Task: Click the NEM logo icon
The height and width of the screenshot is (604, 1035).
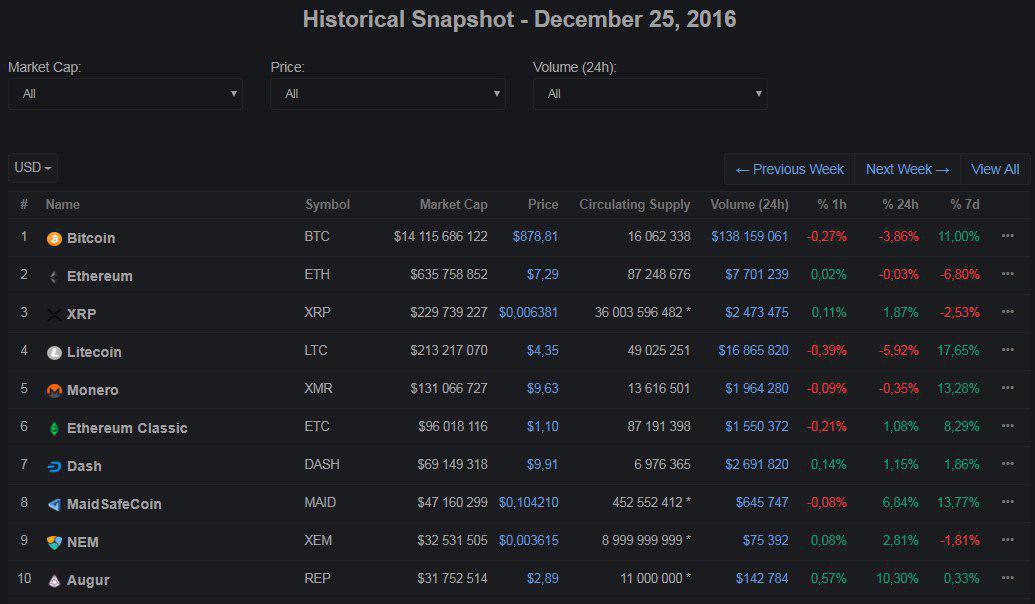Action: click(54, 543)
